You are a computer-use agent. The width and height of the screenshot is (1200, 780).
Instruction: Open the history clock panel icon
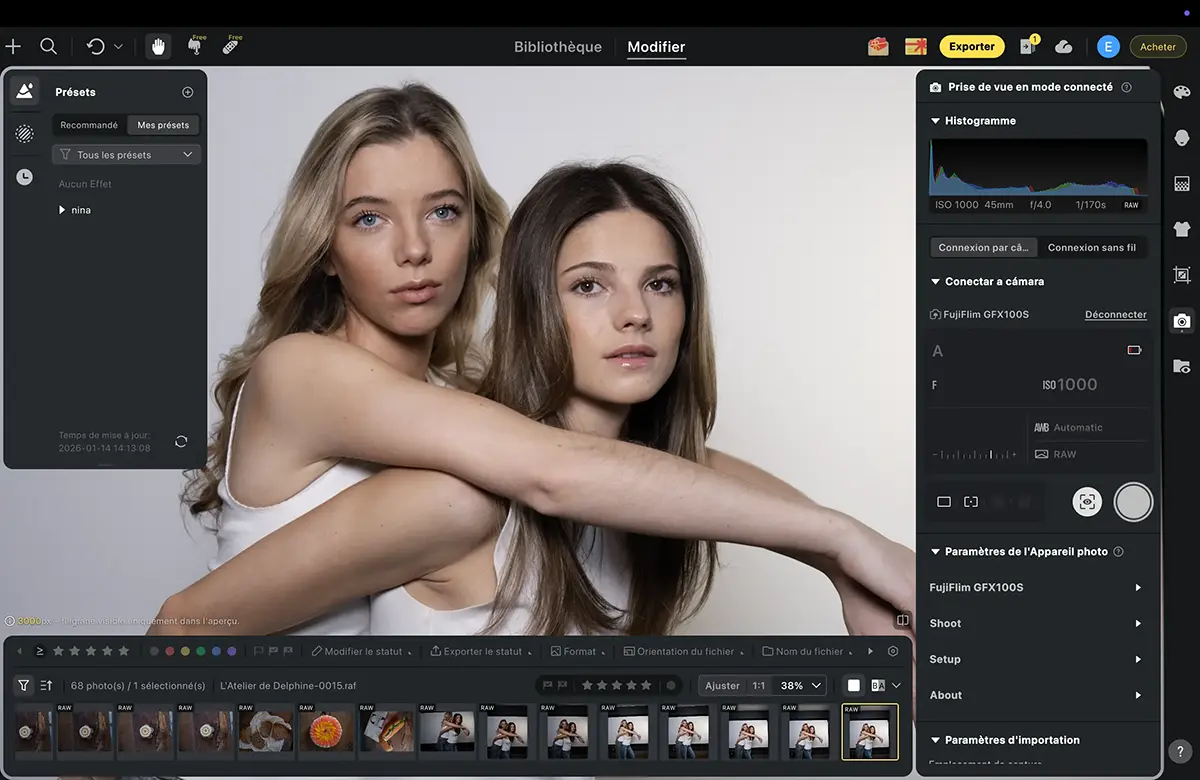pyautogui.click(x=25, y=177)
